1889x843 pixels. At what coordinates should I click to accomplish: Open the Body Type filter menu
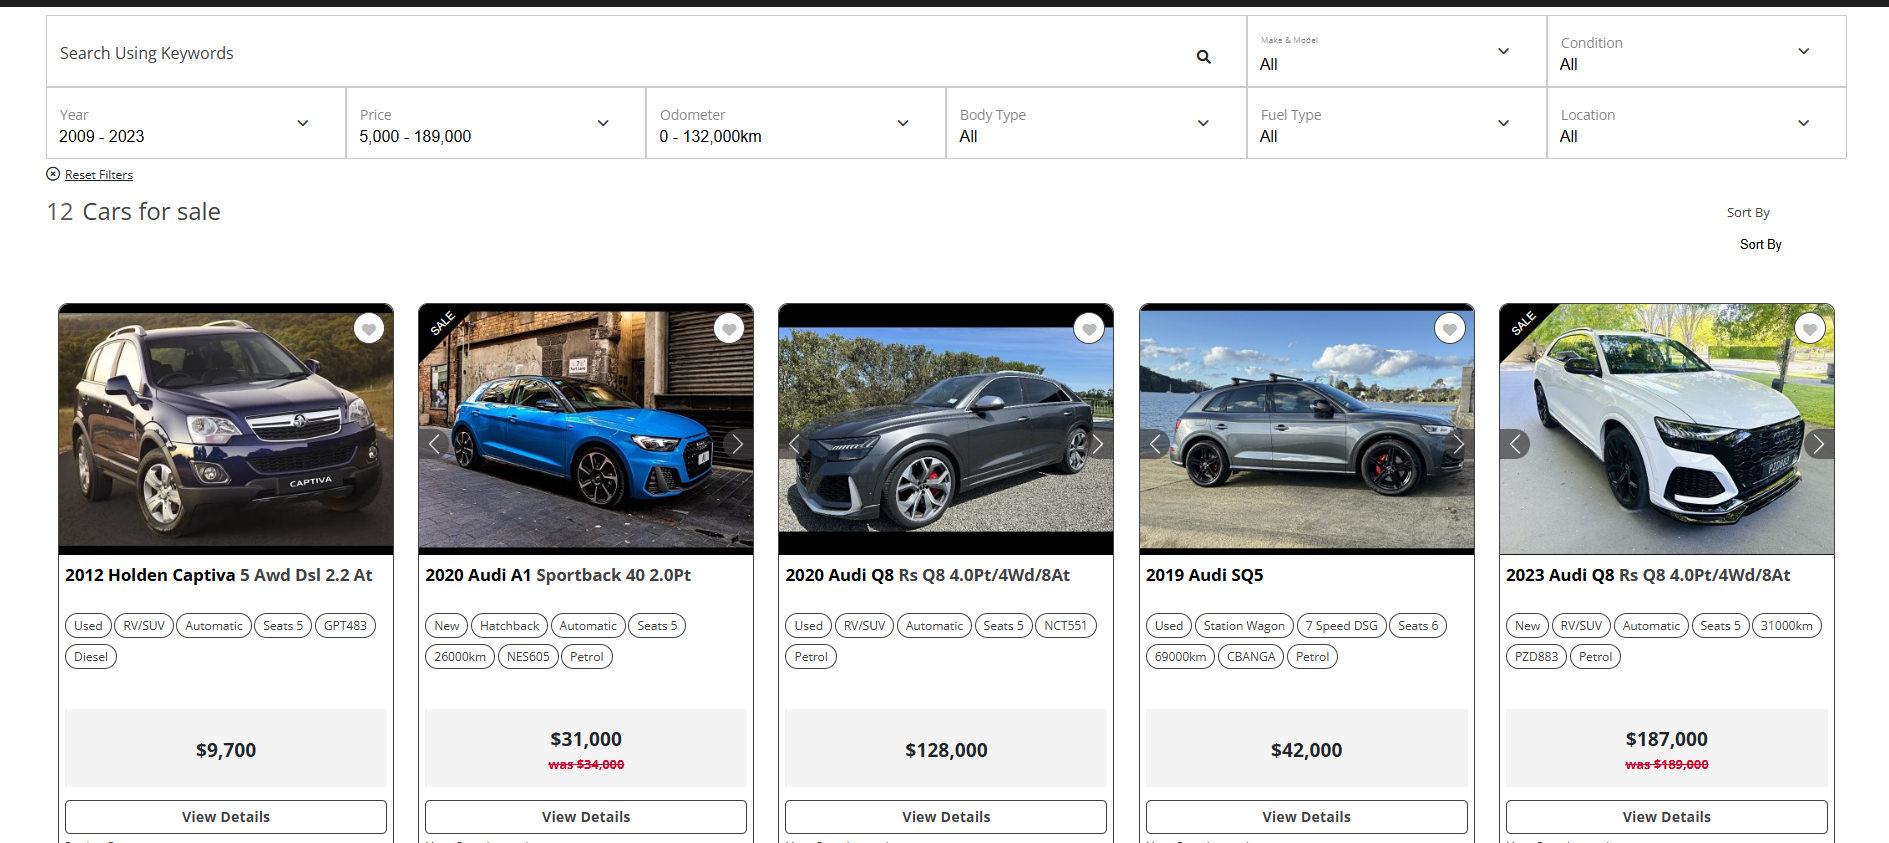1095,124
